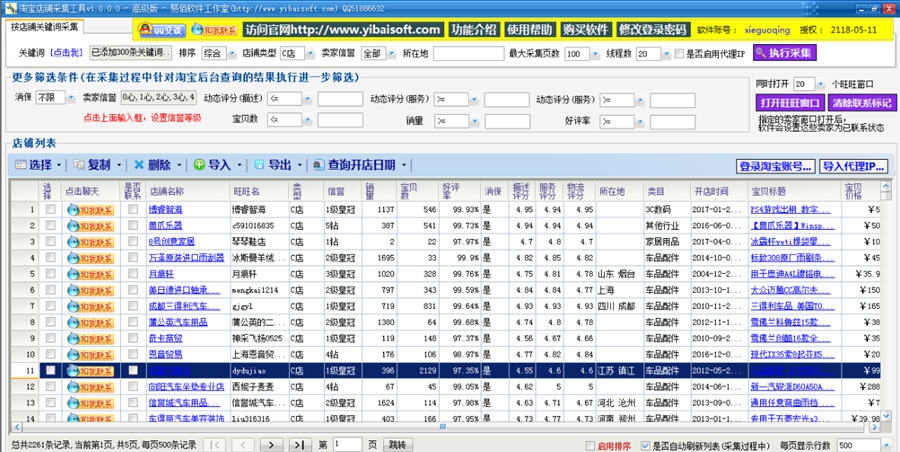This screenshot has width=900, height=452.
Task: Open the 查询开店日期 toolbar menu
Action: coord(360,165)
